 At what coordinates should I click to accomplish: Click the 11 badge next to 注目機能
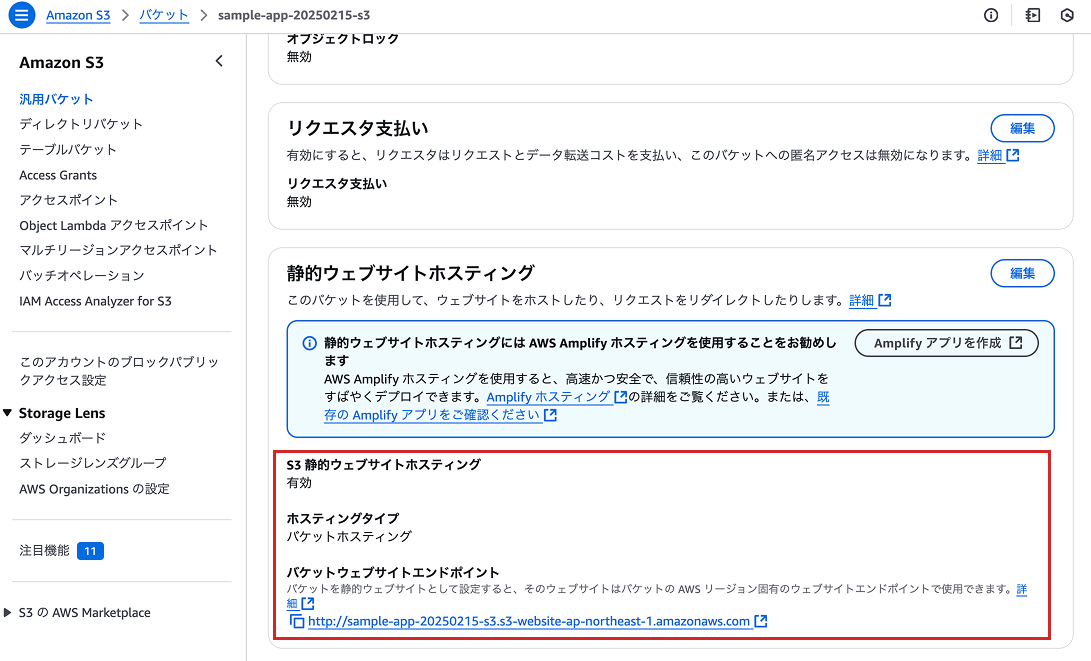90,551
